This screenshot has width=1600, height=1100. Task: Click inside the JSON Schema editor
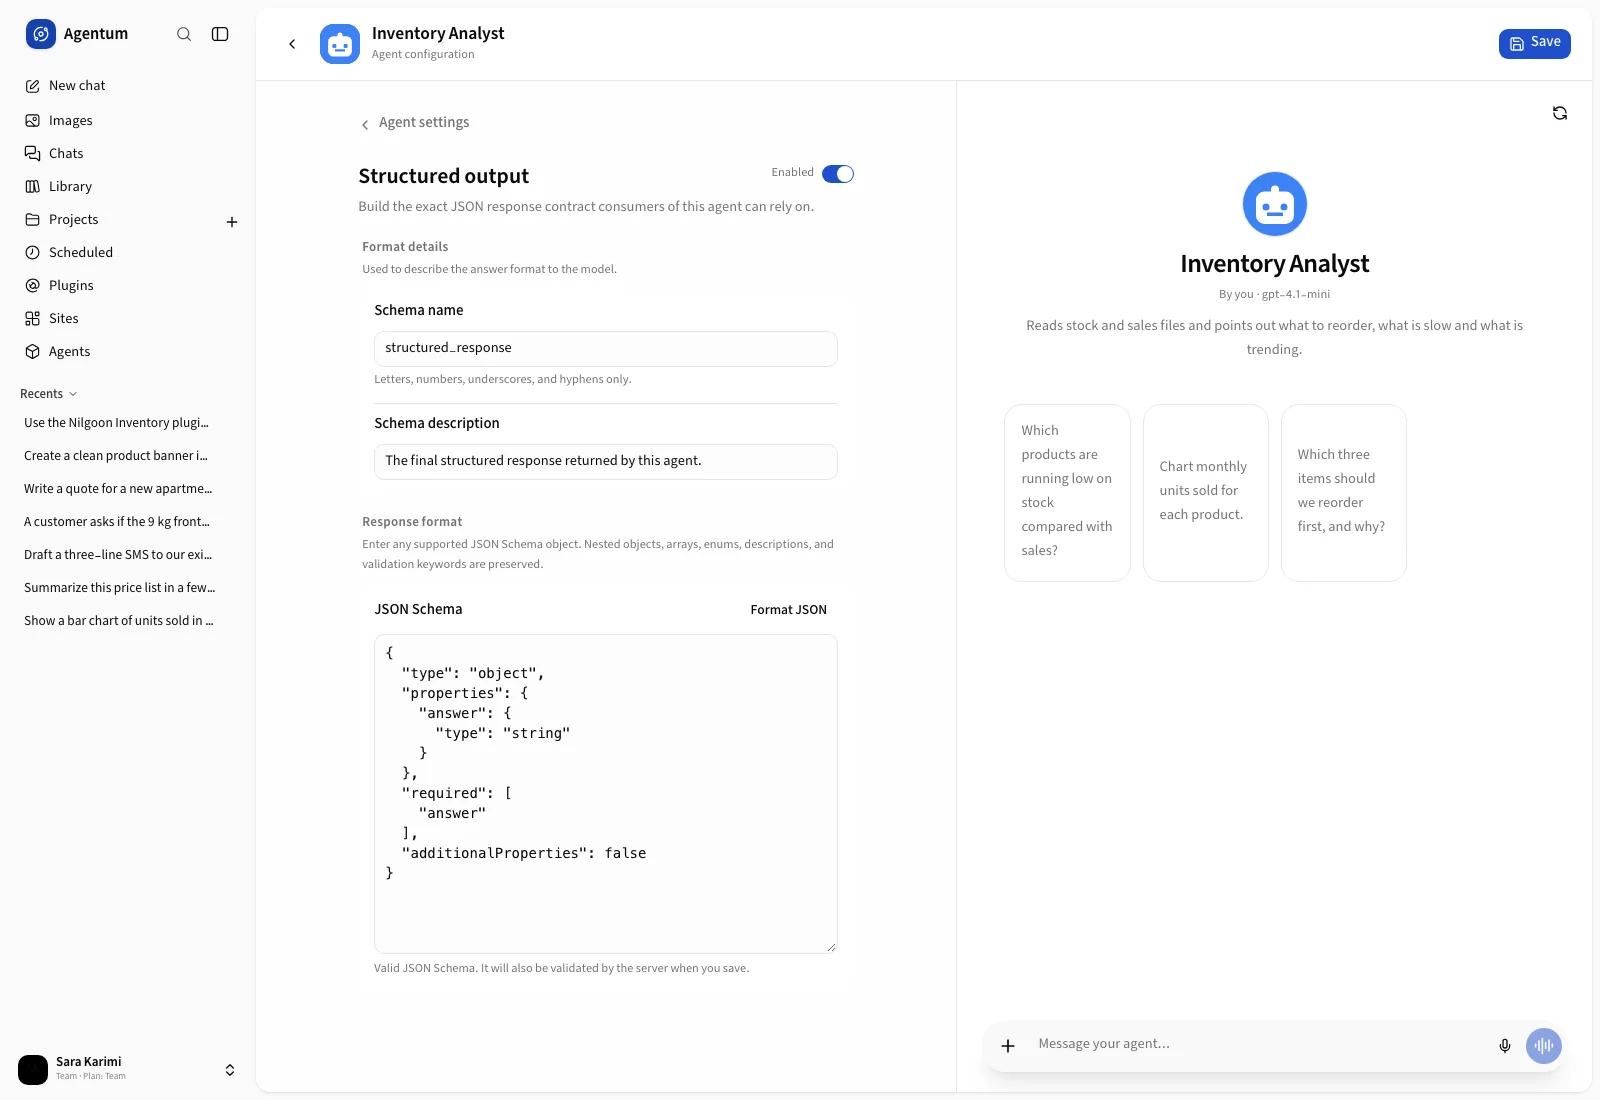pos(606,794)
